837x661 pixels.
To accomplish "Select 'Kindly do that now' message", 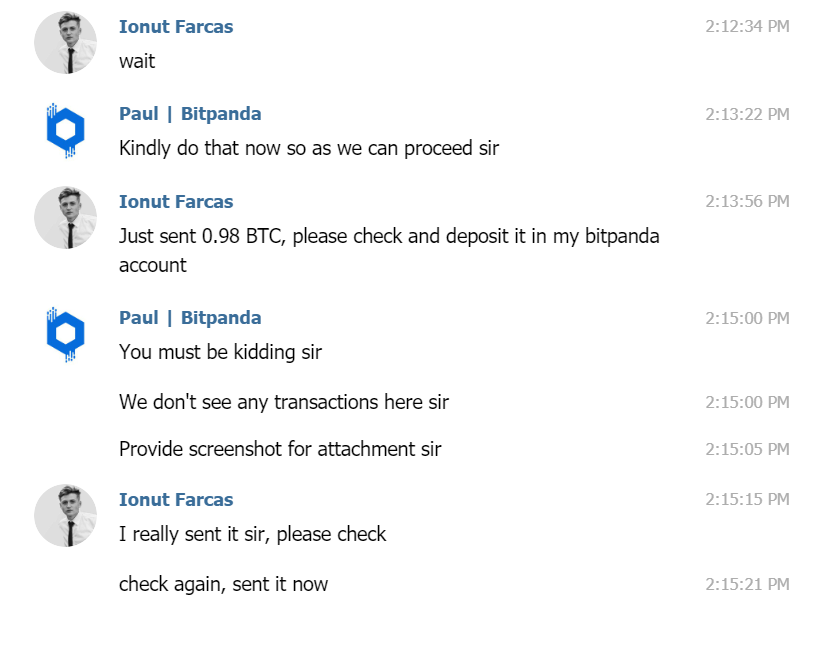I will pos(309,148).
